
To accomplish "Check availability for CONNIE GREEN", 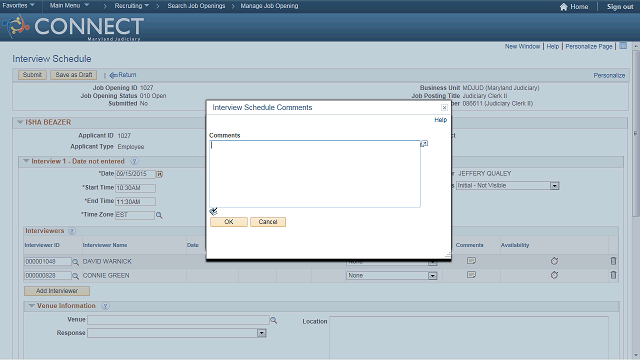I will coord(554,275).
